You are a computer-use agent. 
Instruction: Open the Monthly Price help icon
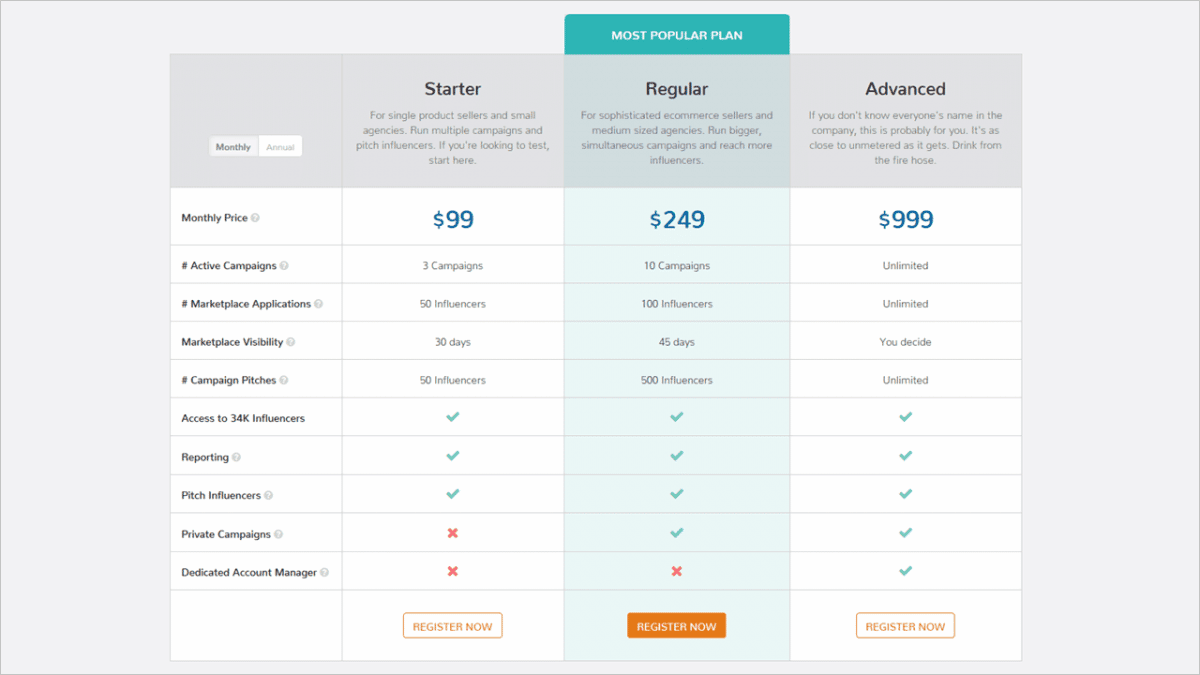pos(255,217)
